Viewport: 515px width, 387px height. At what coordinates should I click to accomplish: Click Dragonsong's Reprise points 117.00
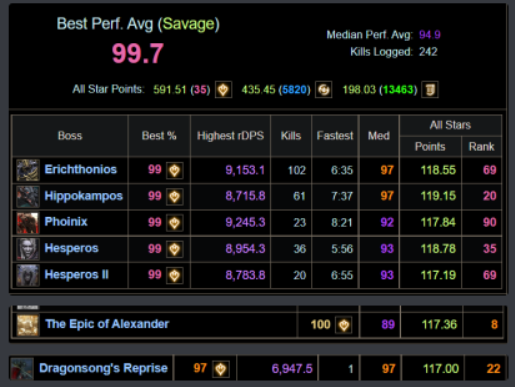coord(441,369)
